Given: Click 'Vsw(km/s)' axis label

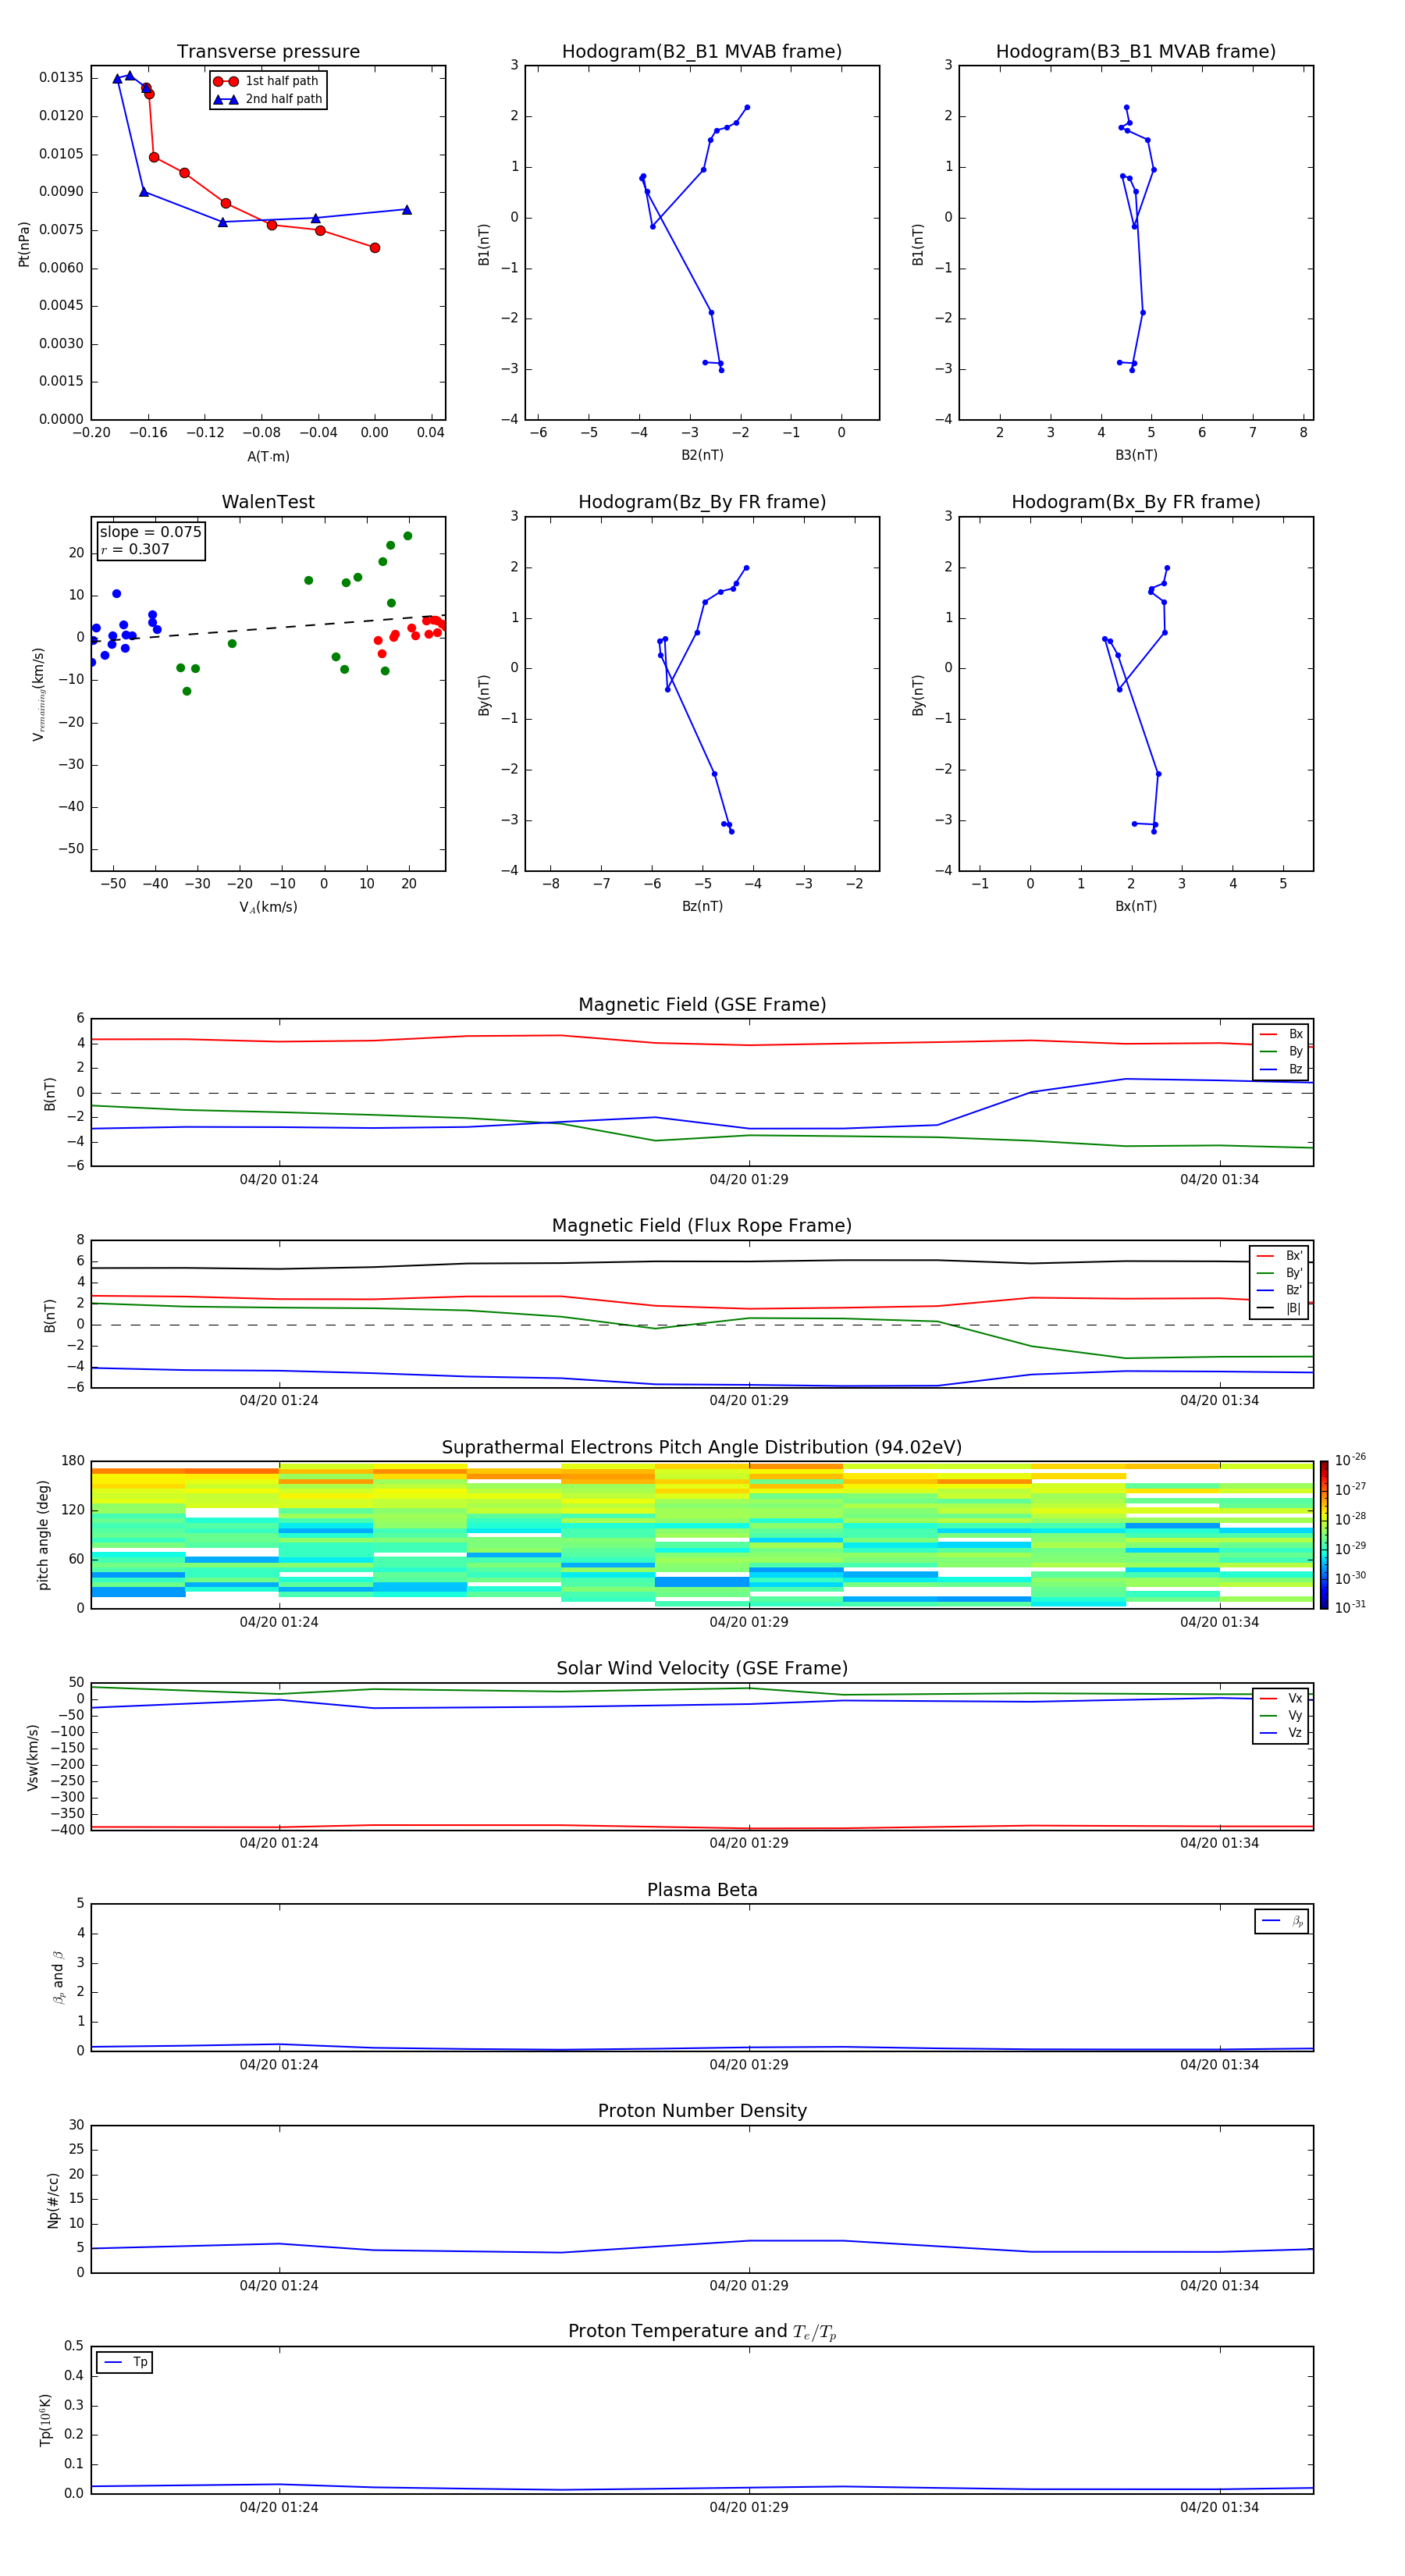Looking at the screenshot, I should pyautogui.click(x=33, y=1757).
